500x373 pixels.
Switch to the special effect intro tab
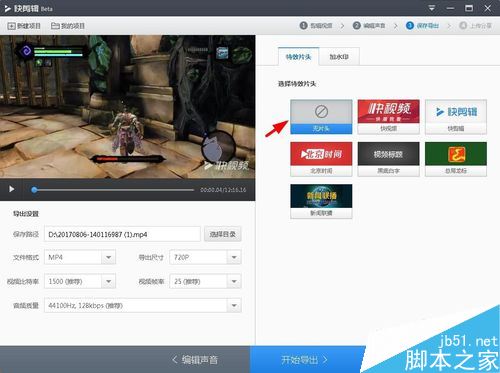tap(298, 57)
